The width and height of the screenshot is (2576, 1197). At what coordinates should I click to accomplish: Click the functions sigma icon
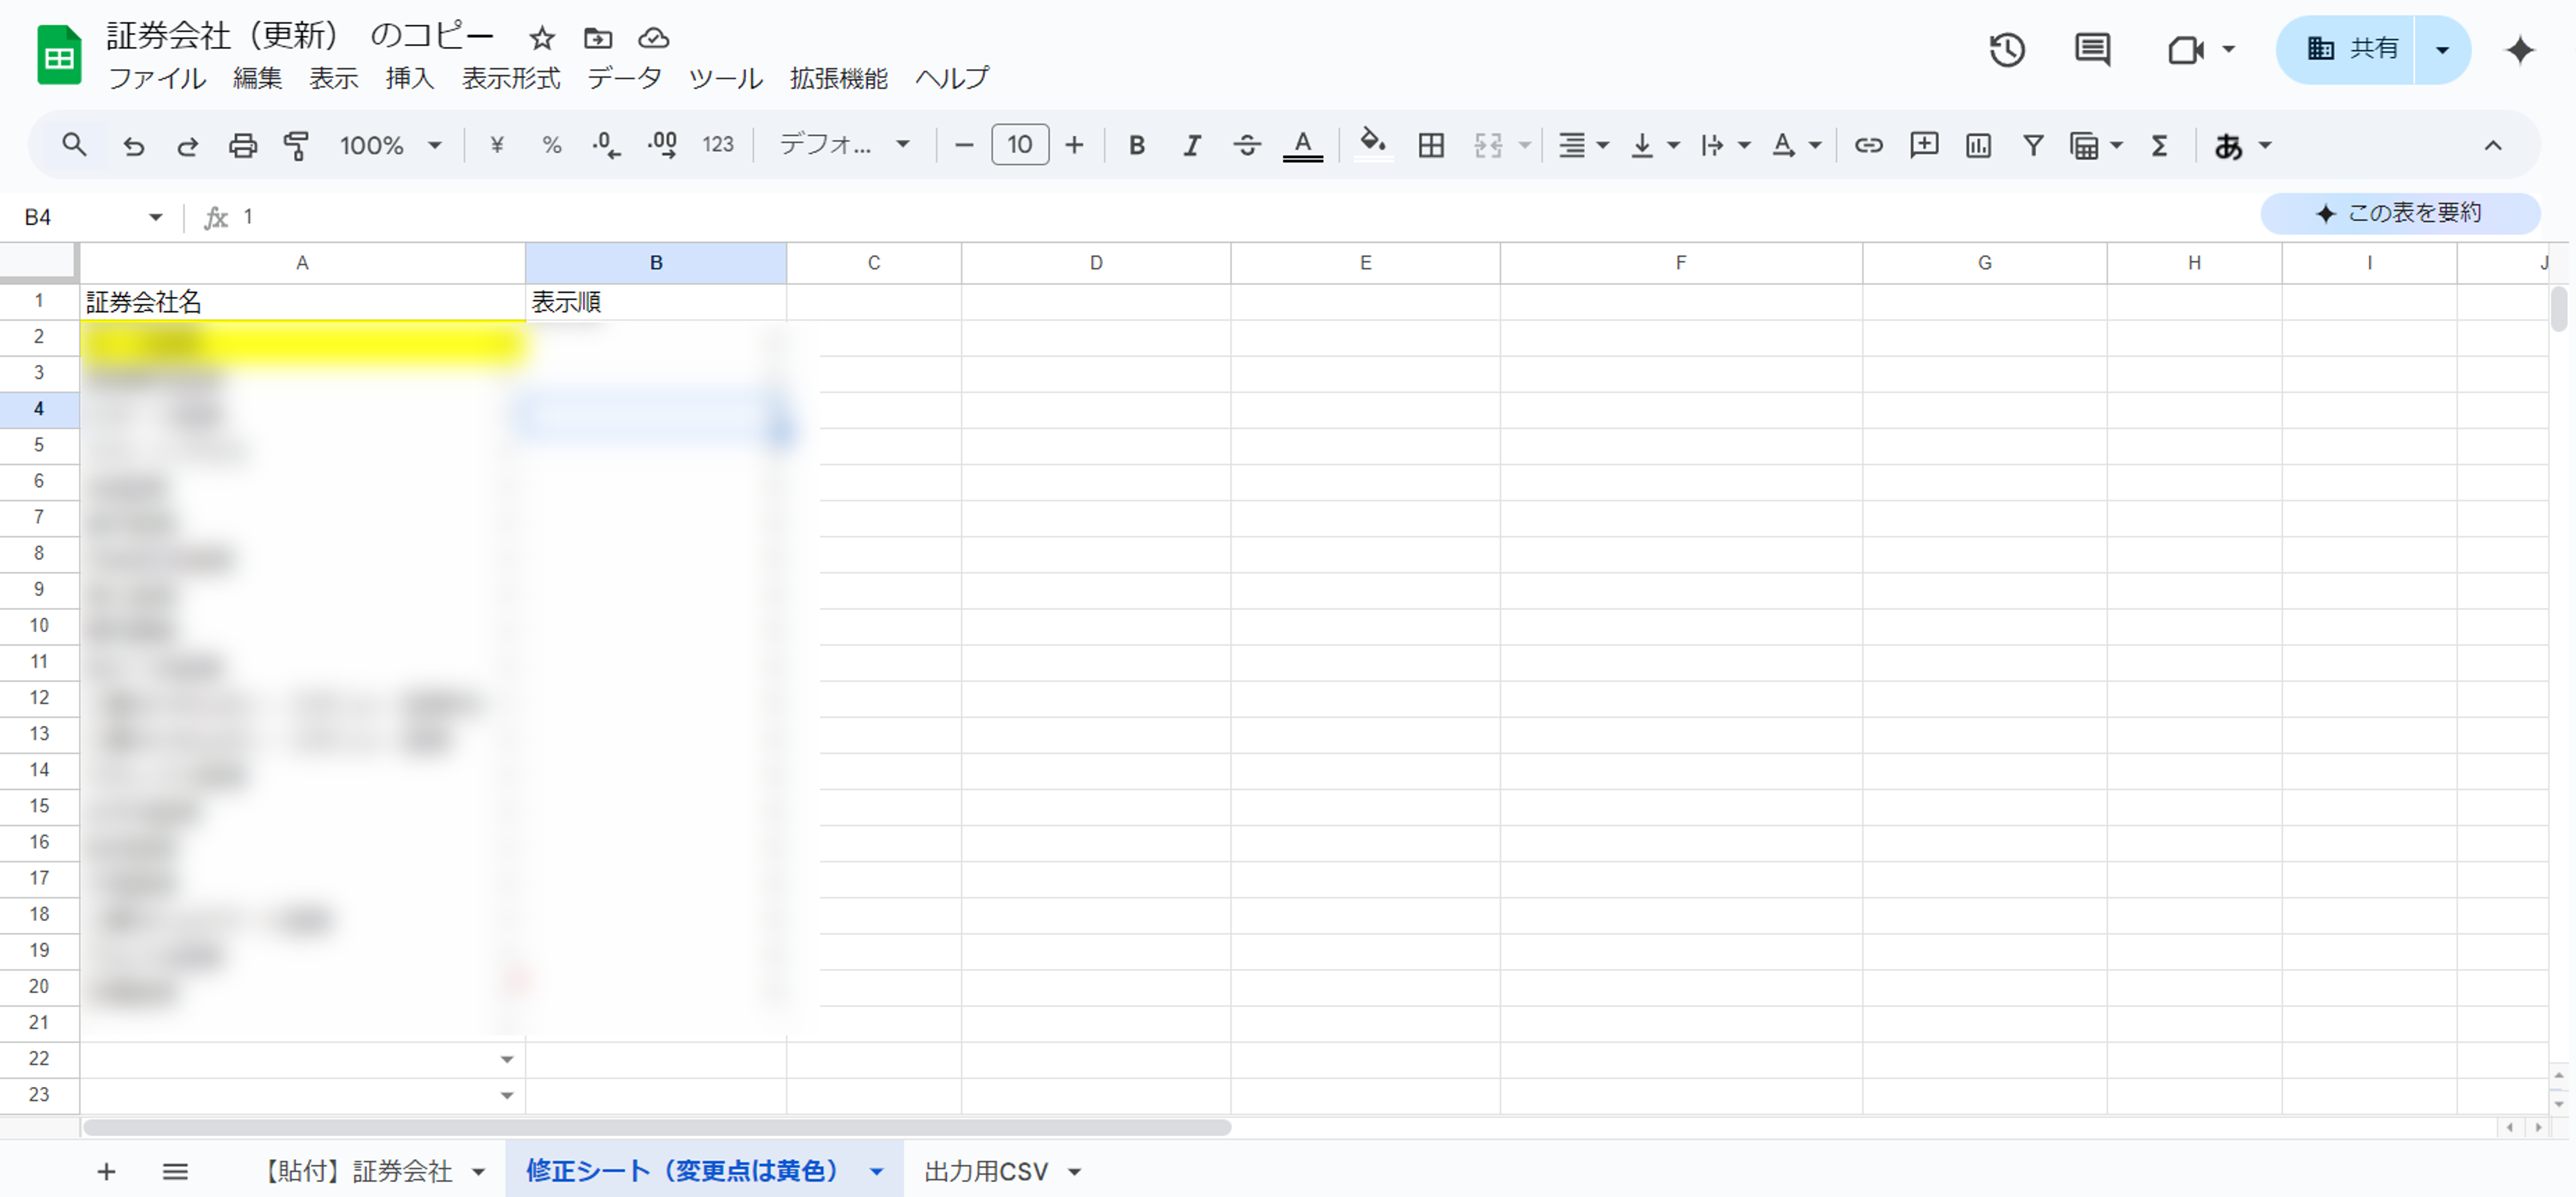2159,146
